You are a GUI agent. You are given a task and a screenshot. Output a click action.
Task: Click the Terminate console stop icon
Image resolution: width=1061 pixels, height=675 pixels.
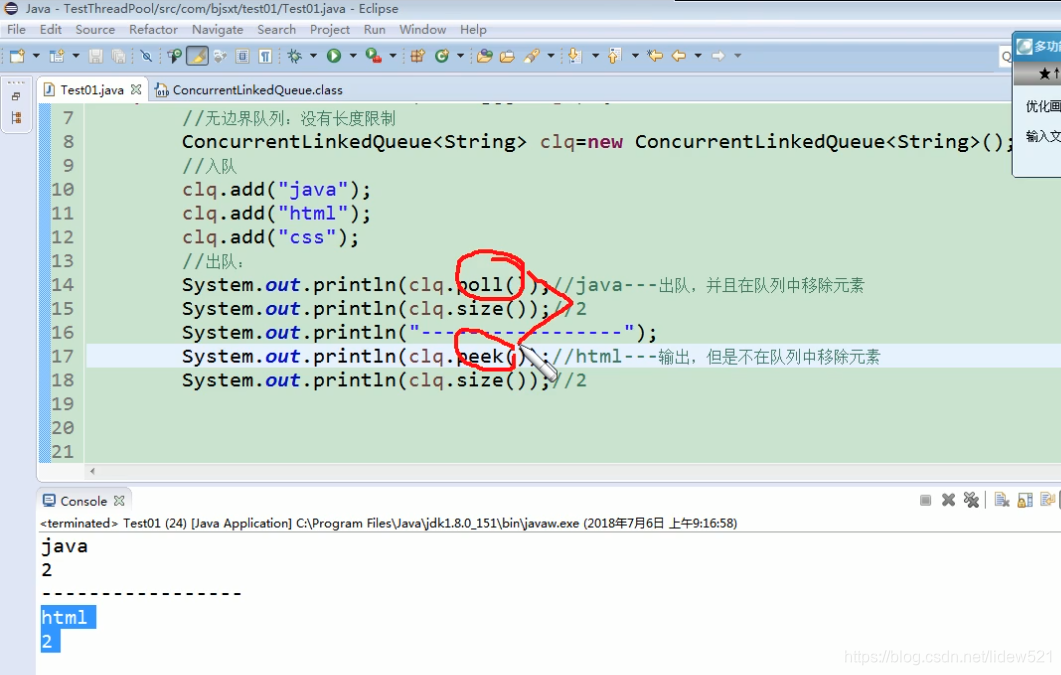pyautogui.click(x=925, y=501)
